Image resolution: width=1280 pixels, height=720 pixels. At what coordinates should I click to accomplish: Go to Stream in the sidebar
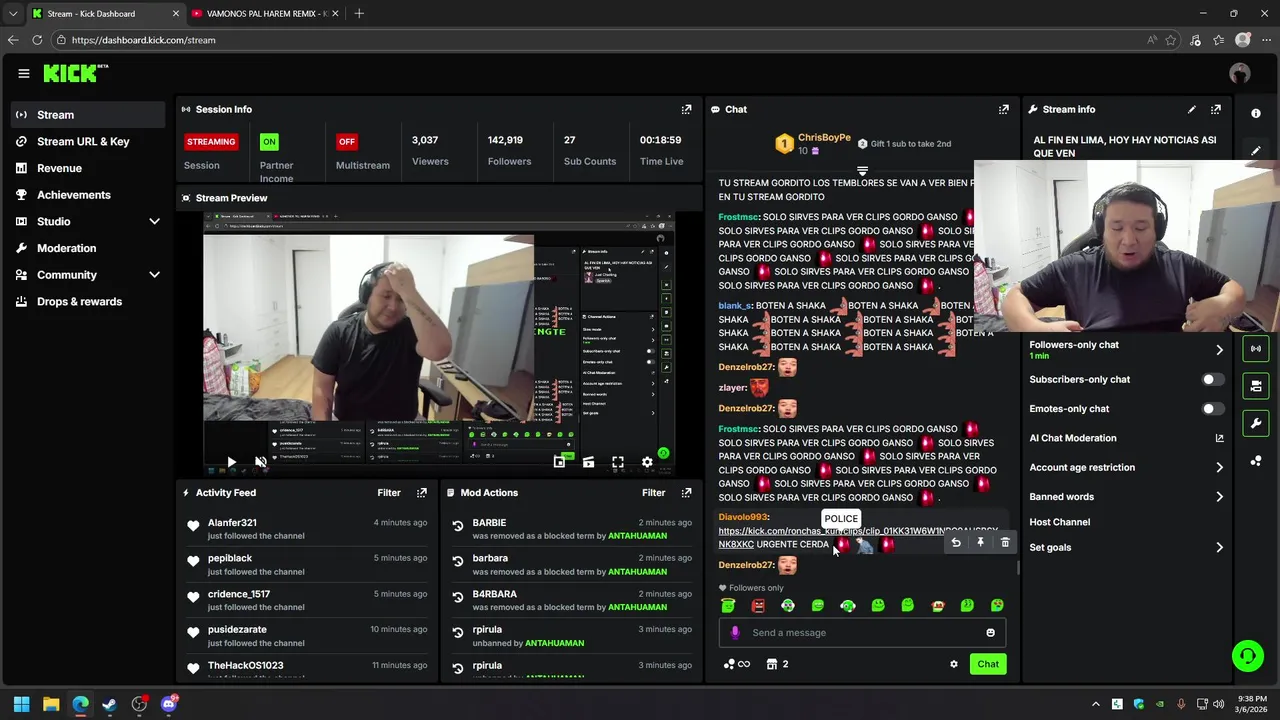click(88, 115)
